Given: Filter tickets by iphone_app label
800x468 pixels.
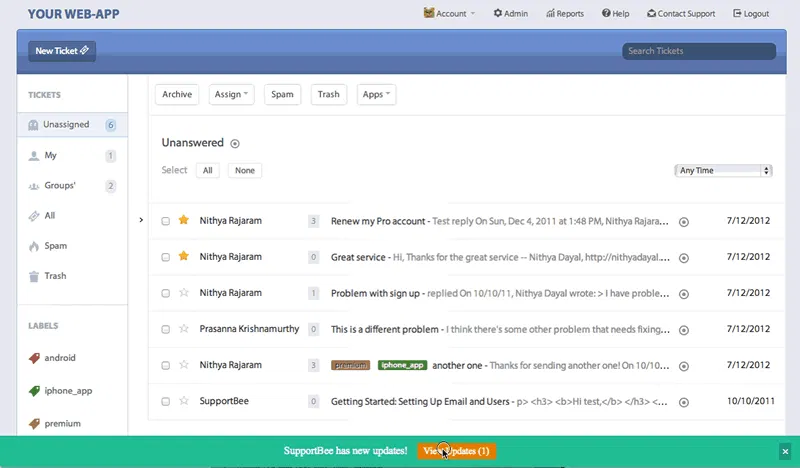Looking at the screenshot, I should (x=68, y=391).
